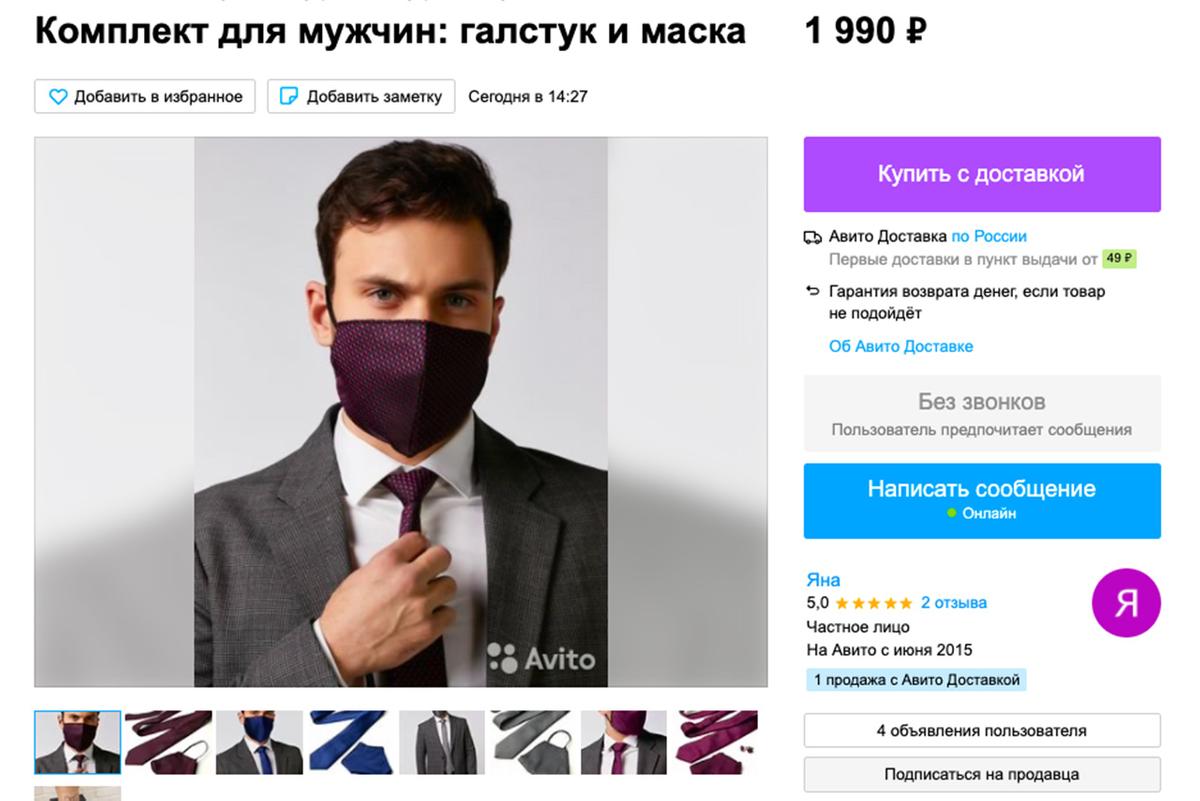
Task: Click the Avito watermark logo on photo
Action: tap(541, 658)
